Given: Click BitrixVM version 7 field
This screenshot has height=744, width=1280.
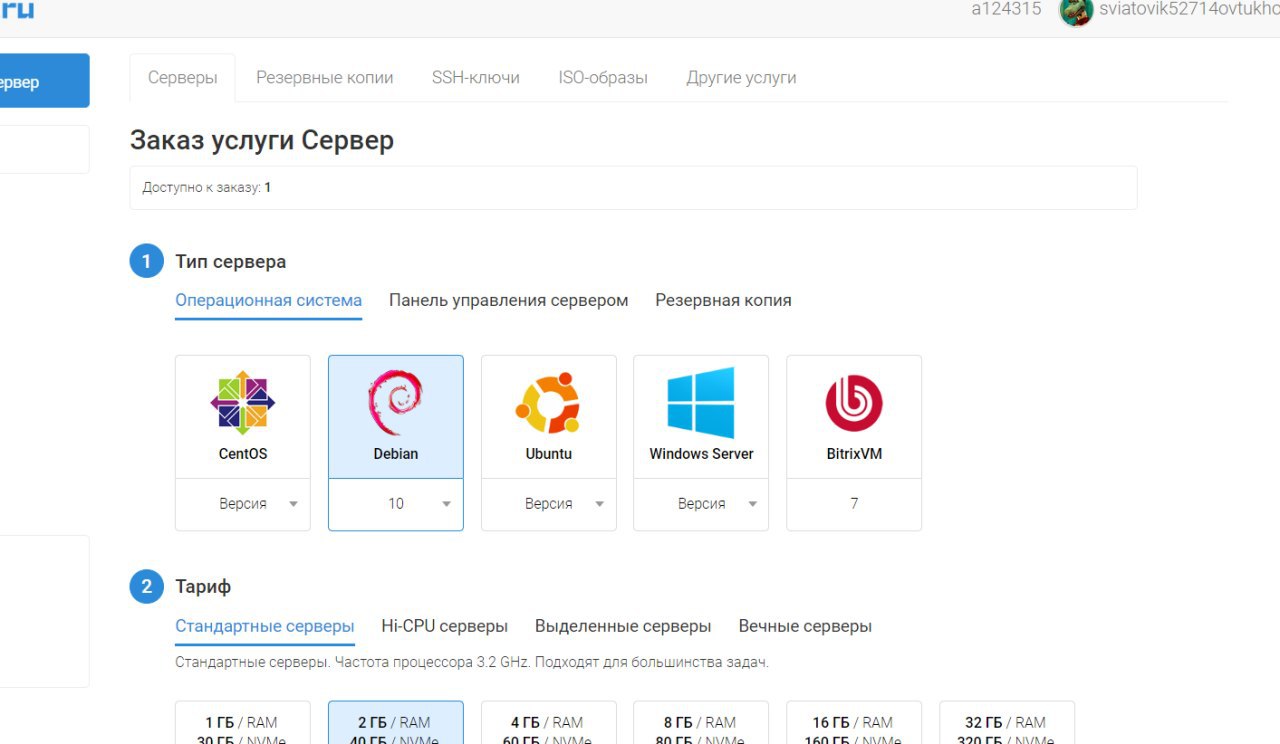Looking at the screenshot, I should 854,504.
